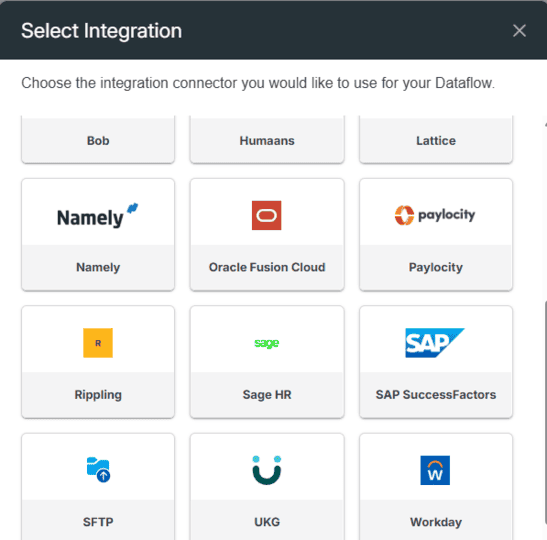547x540 pixels.
Task: Close the Select Integration dialog
Action: (519, 31)
